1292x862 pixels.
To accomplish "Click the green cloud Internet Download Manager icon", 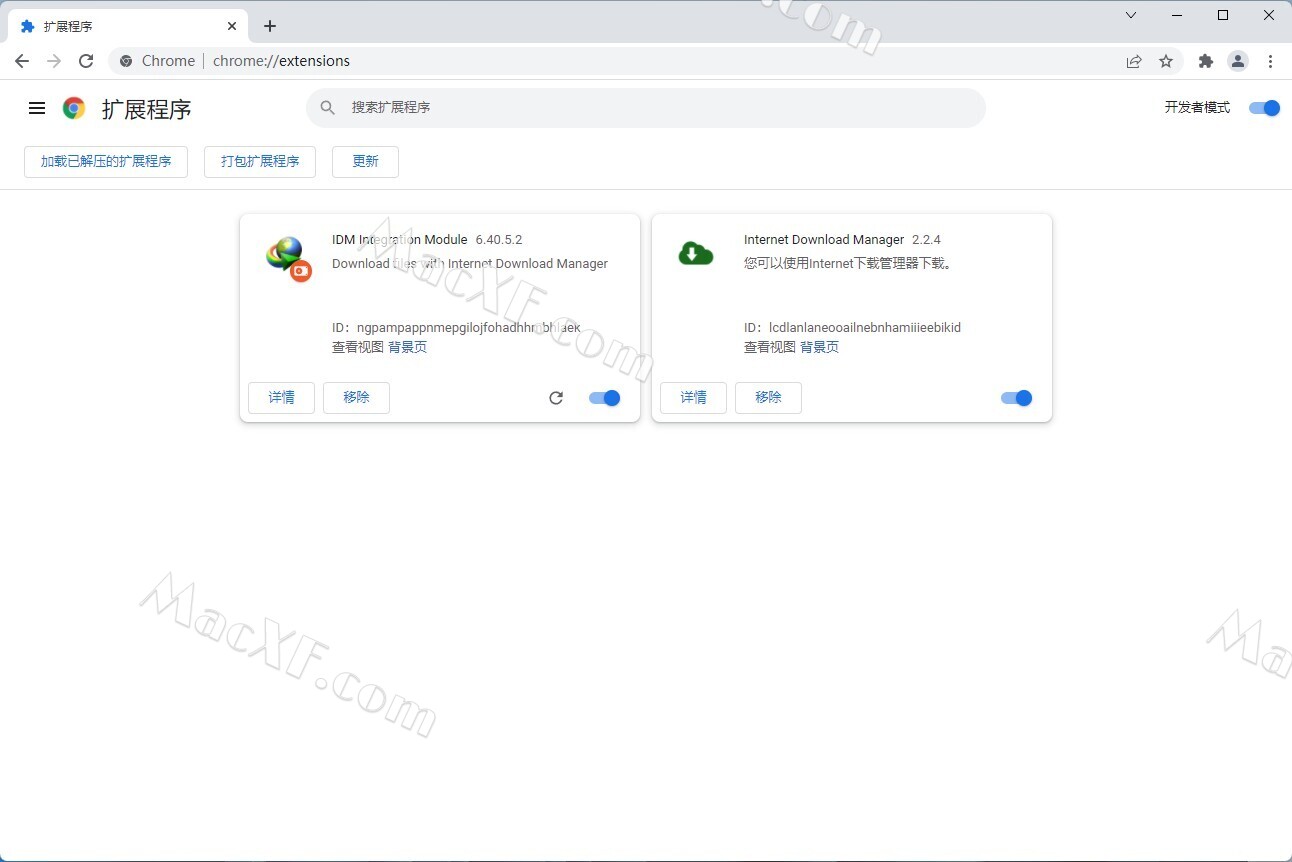I will [696, 253].
